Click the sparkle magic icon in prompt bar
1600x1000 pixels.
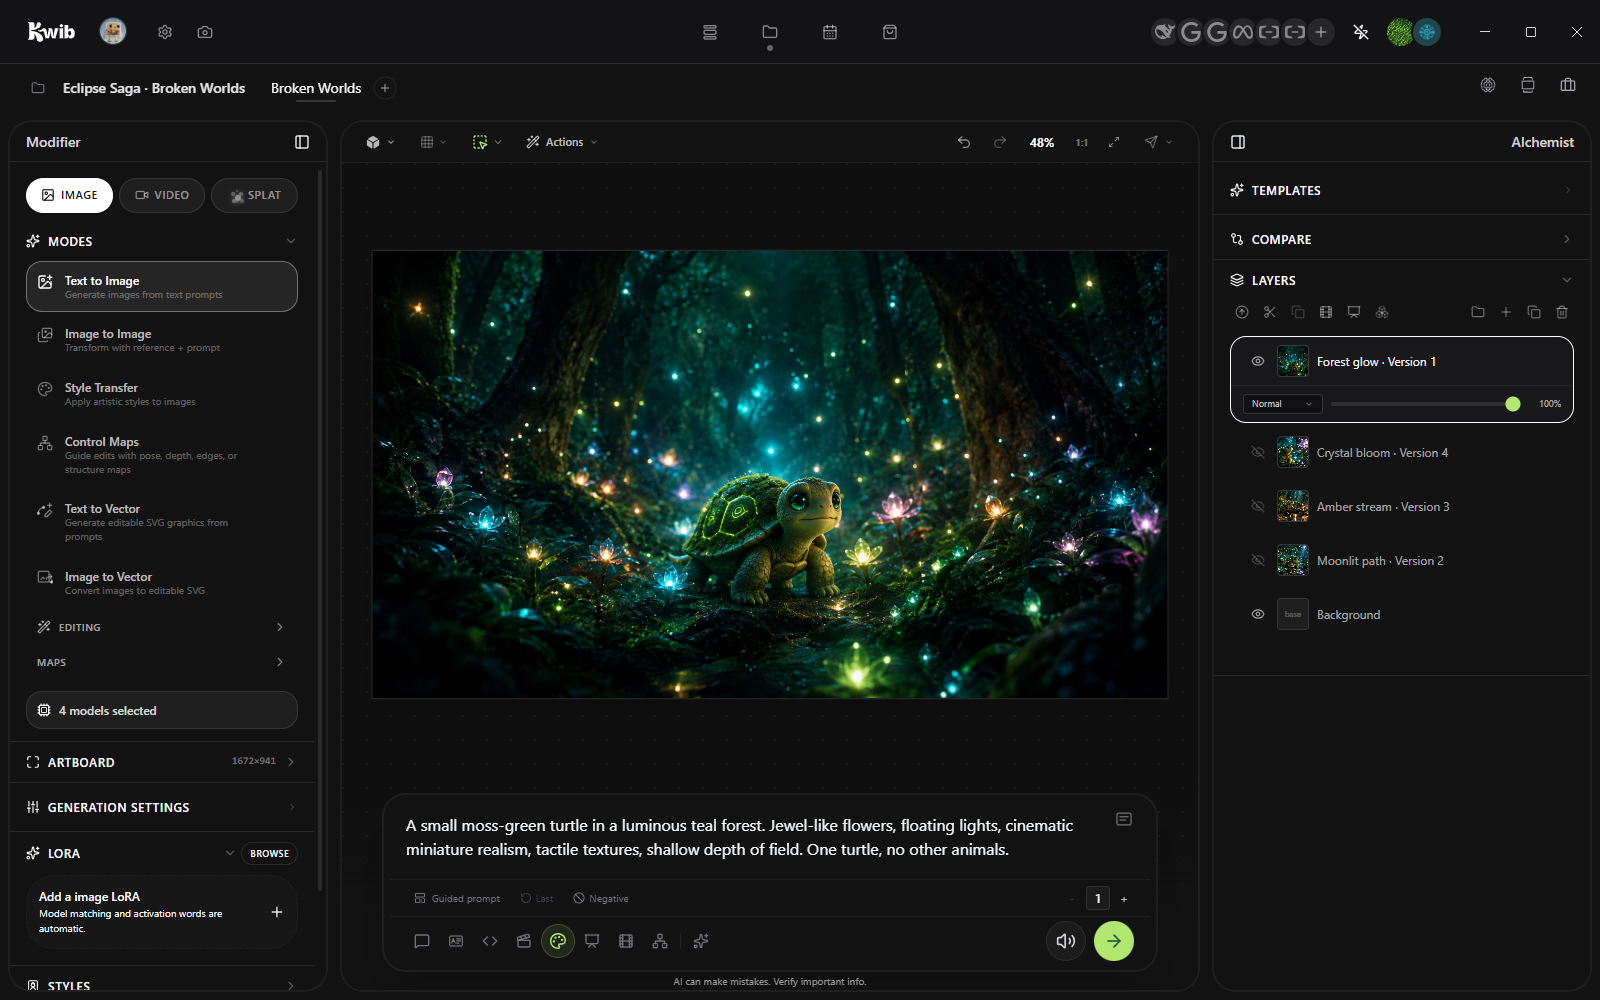(x=701, y=941)
